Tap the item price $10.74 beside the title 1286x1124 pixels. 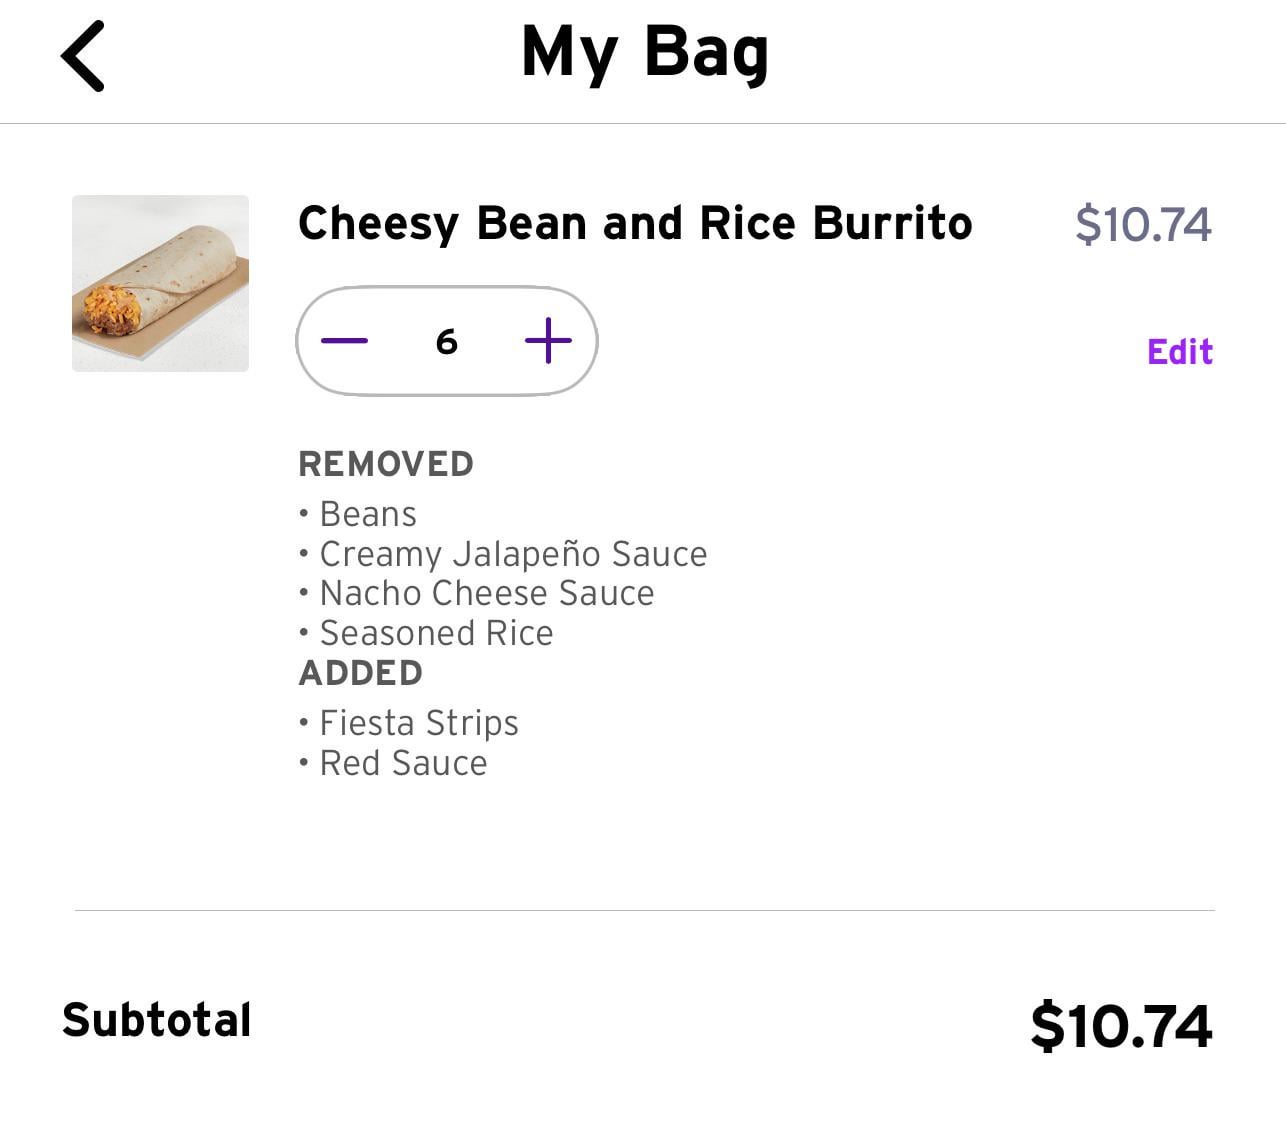point(1143,224)
